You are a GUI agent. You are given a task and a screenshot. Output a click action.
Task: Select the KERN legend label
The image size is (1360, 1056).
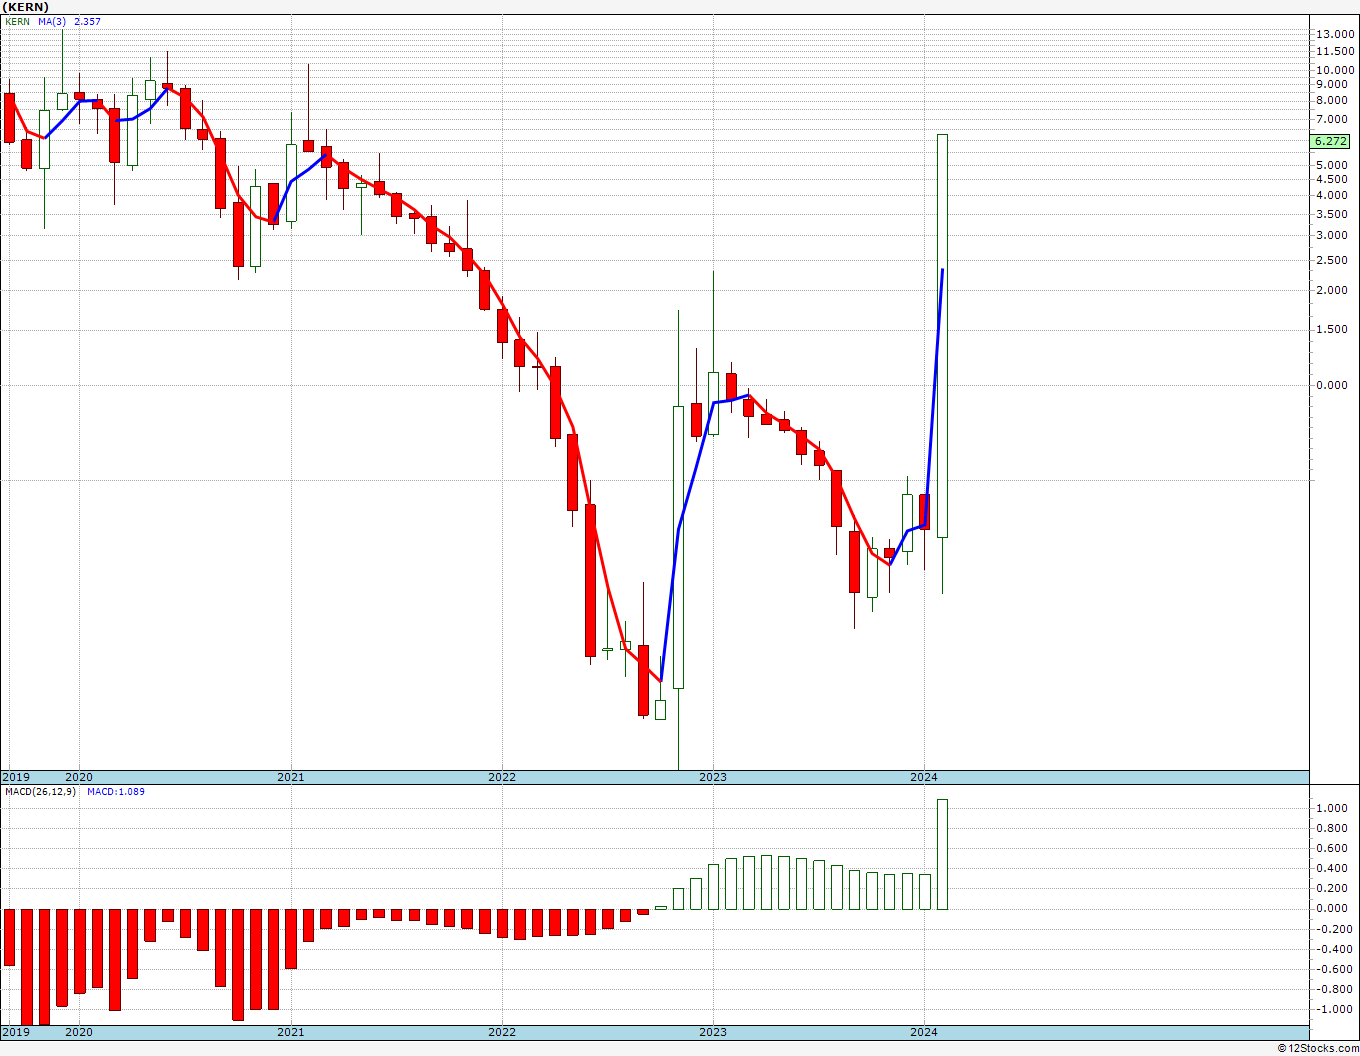point(18,21)
